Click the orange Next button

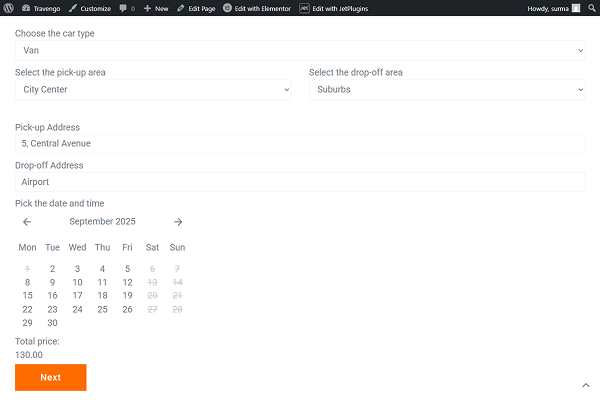(51, 377)
